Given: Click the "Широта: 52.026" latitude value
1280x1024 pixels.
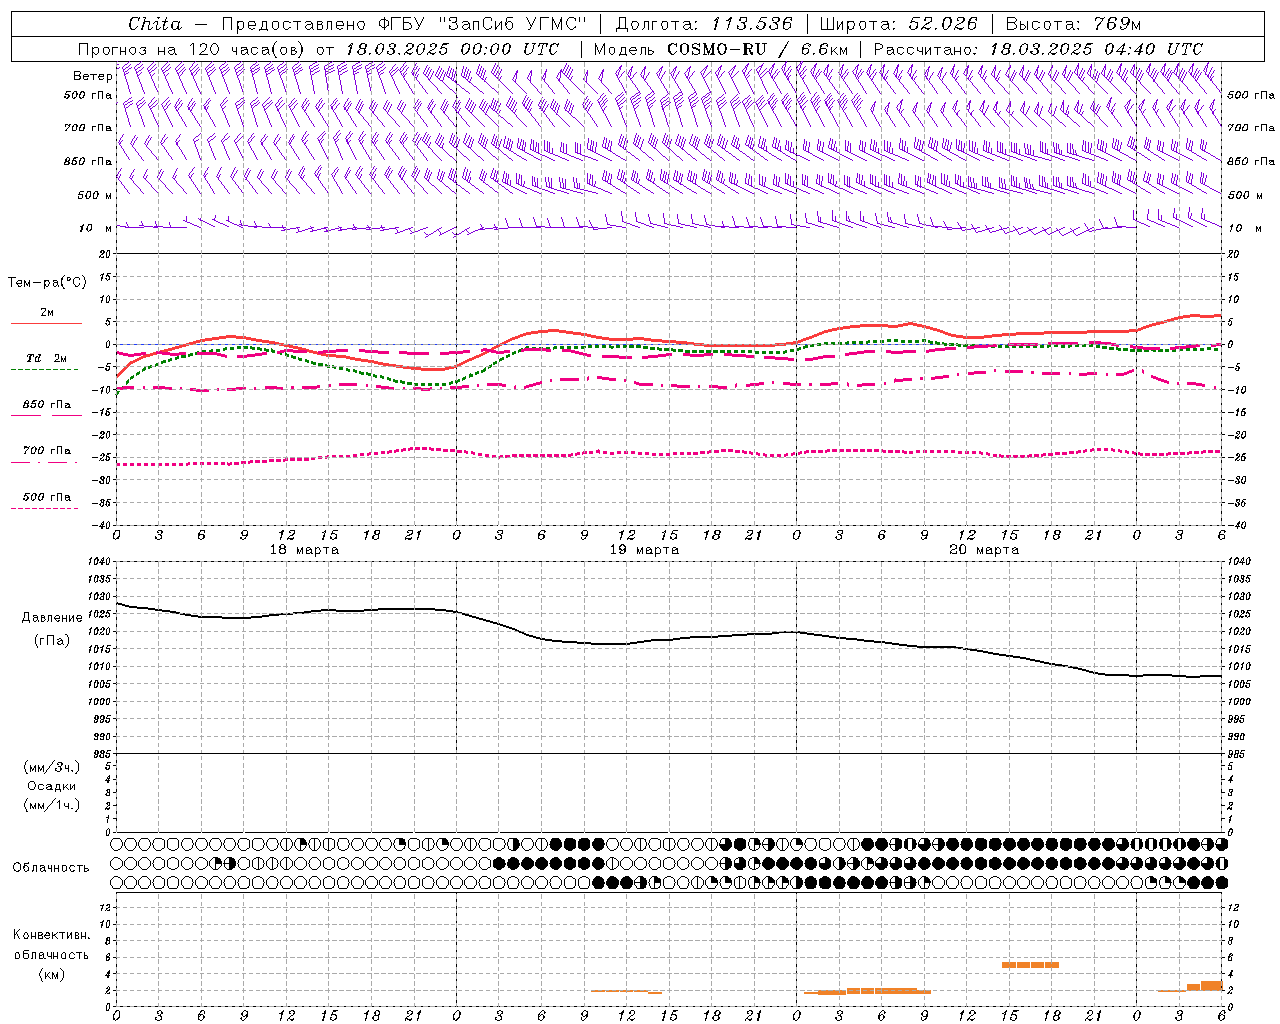Looking at the screenshot, I should pos(898,24).
